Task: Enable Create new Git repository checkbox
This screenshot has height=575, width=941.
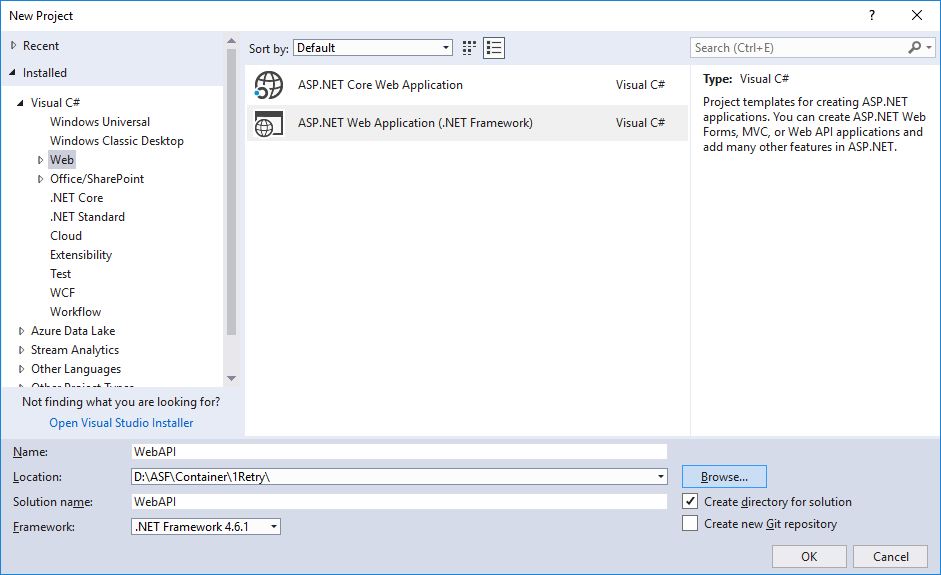Action: point(690,523)
